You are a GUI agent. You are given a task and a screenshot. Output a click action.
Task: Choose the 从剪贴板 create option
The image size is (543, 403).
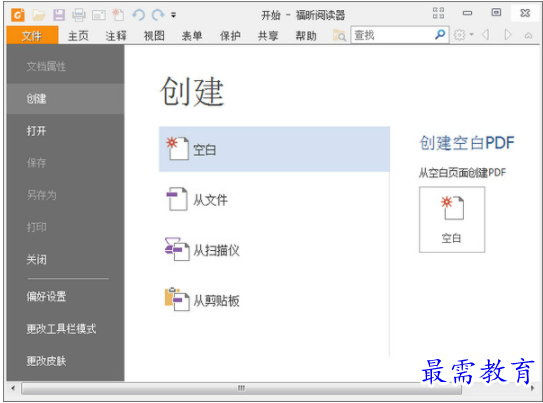(x=274, y=300)
